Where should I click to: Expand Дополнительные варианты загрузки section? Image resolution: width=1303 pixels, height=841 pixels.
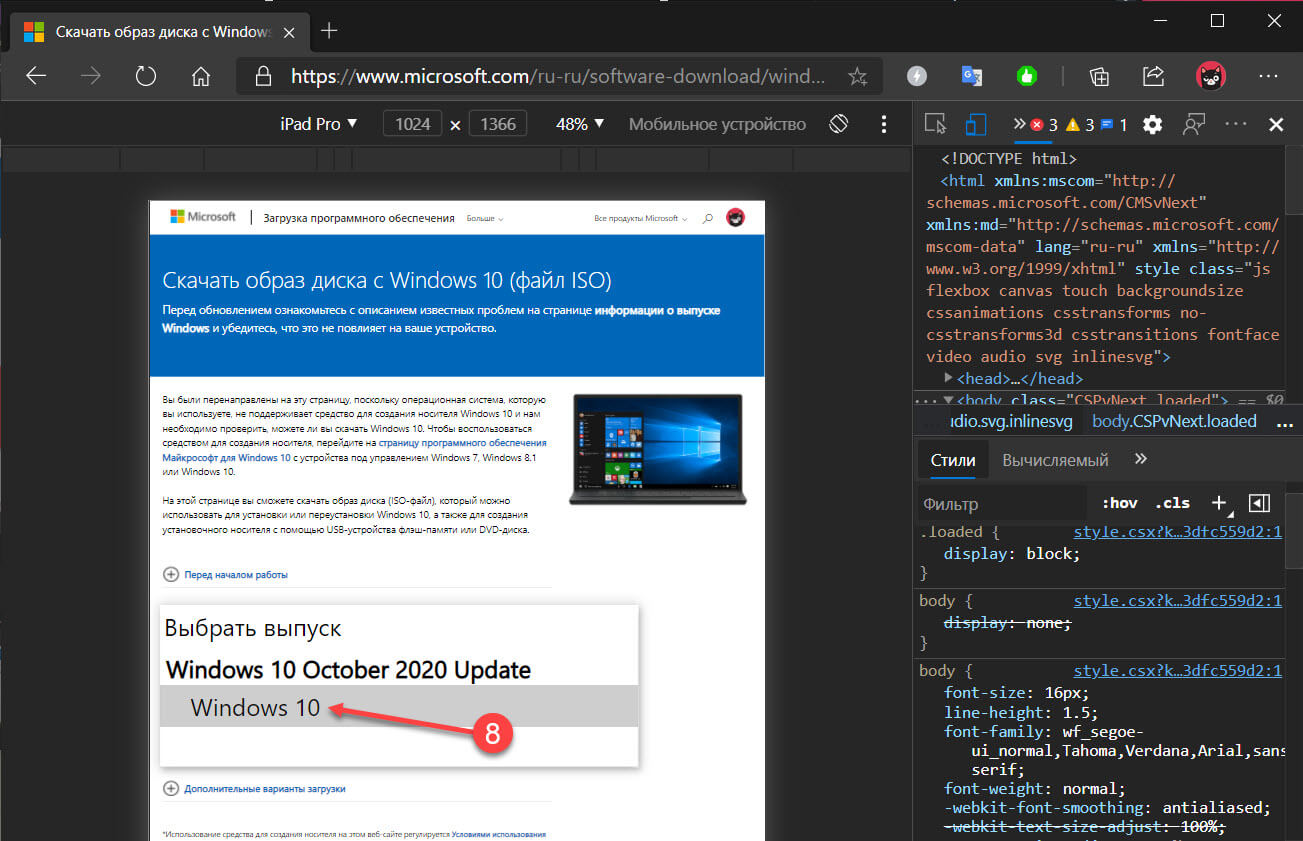255,789
